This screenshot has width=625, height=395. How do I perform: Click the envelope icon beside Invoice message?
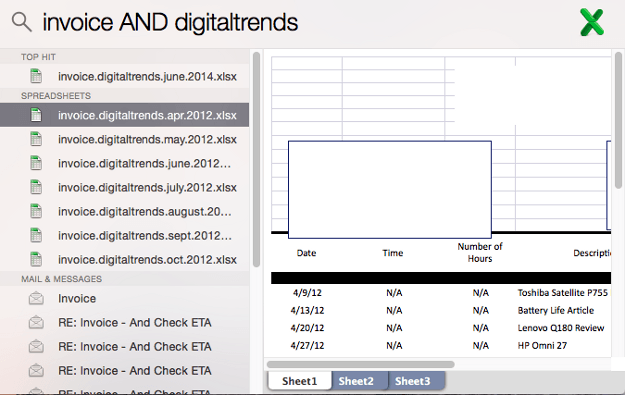point(36,298)
